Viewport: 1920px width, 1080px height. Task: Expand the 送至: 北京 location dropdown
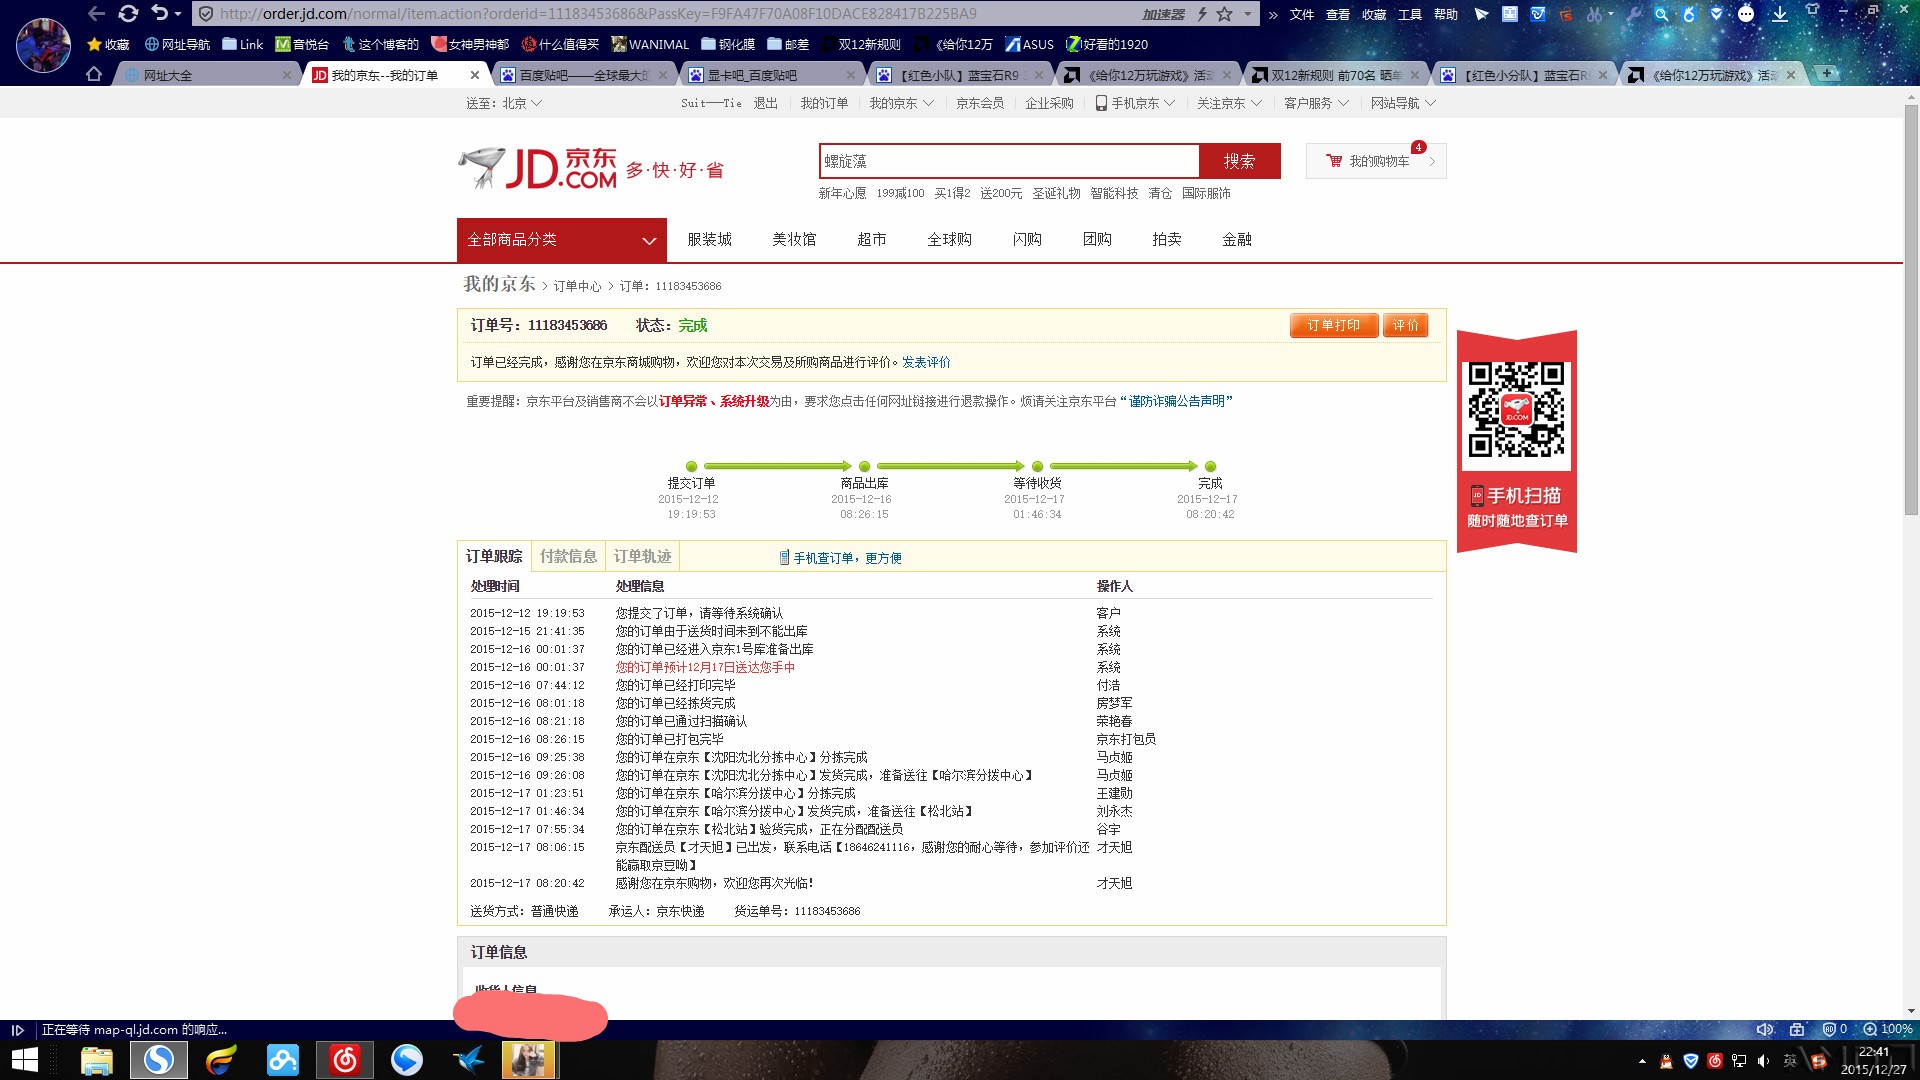[504, 103]
